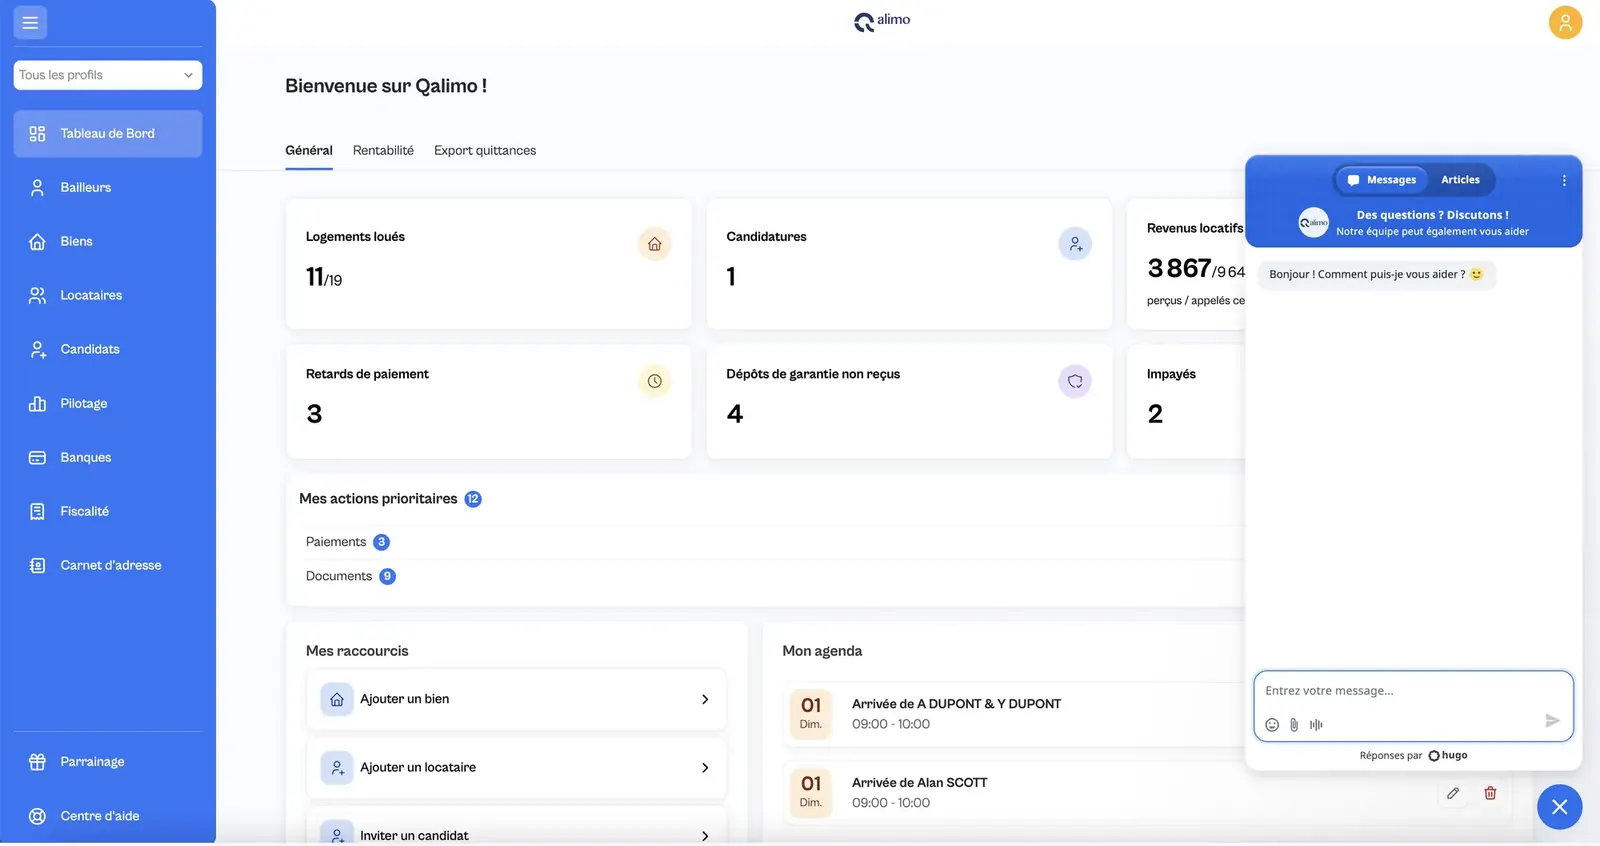Open Documents priority actions row
This screenshot has width=1600, height=846.
point(770,576)
